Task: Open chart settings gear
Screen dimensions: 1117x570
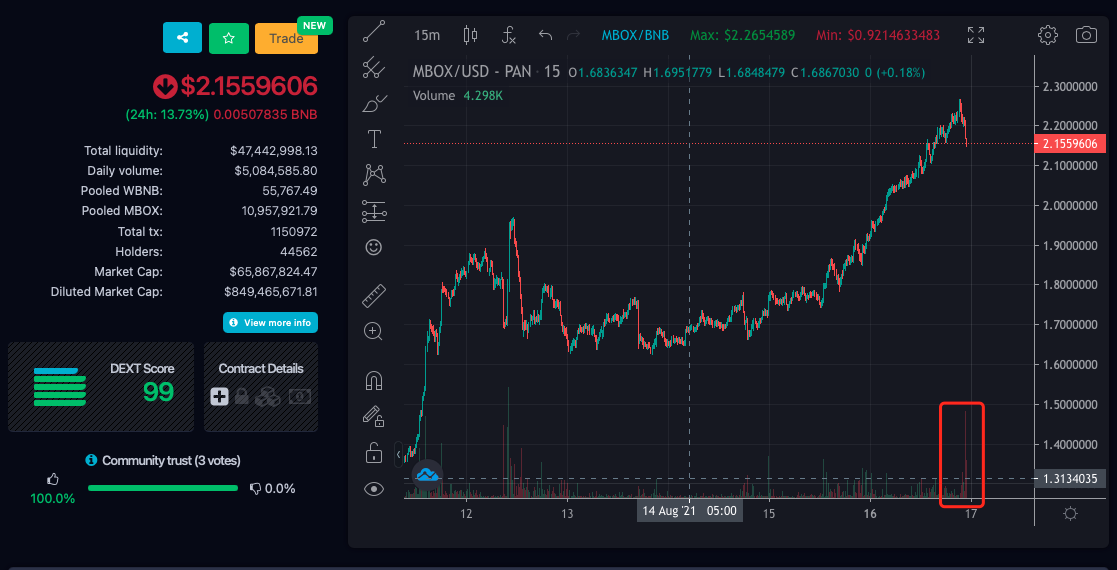Action: (x=1047, y=35)
